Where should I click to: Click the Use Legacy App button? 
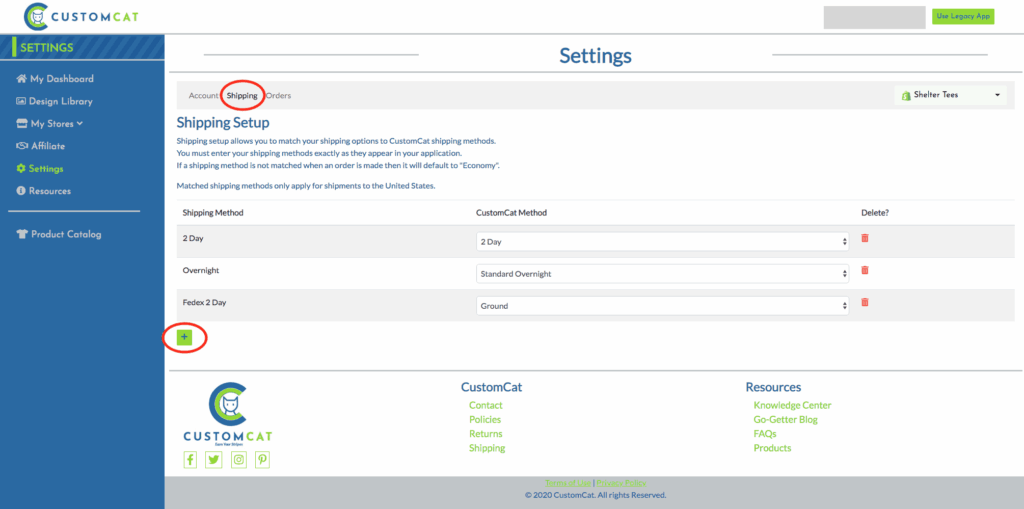pyautogui.click(x=963, y=16)
